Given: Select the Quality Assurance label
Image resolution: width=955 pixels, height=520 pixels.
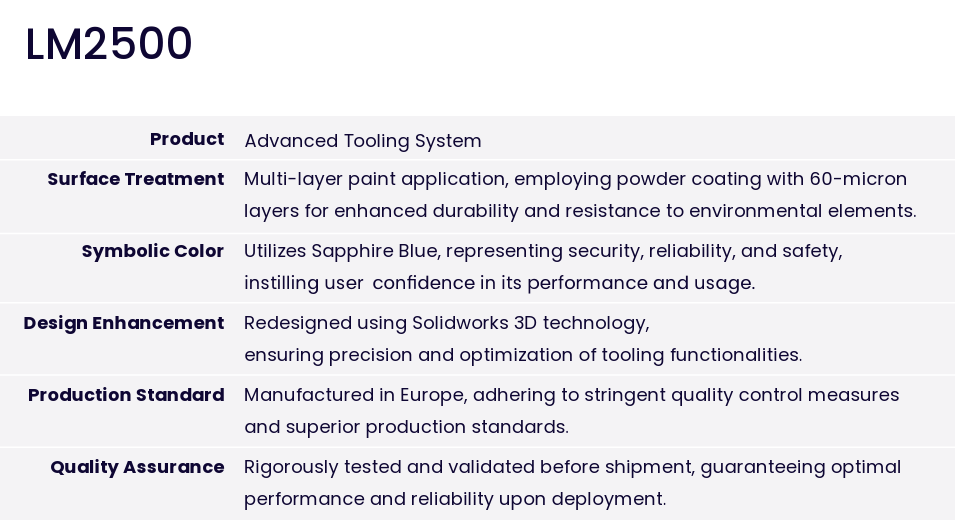Looking at the screenshot, I should click(137, 467).
